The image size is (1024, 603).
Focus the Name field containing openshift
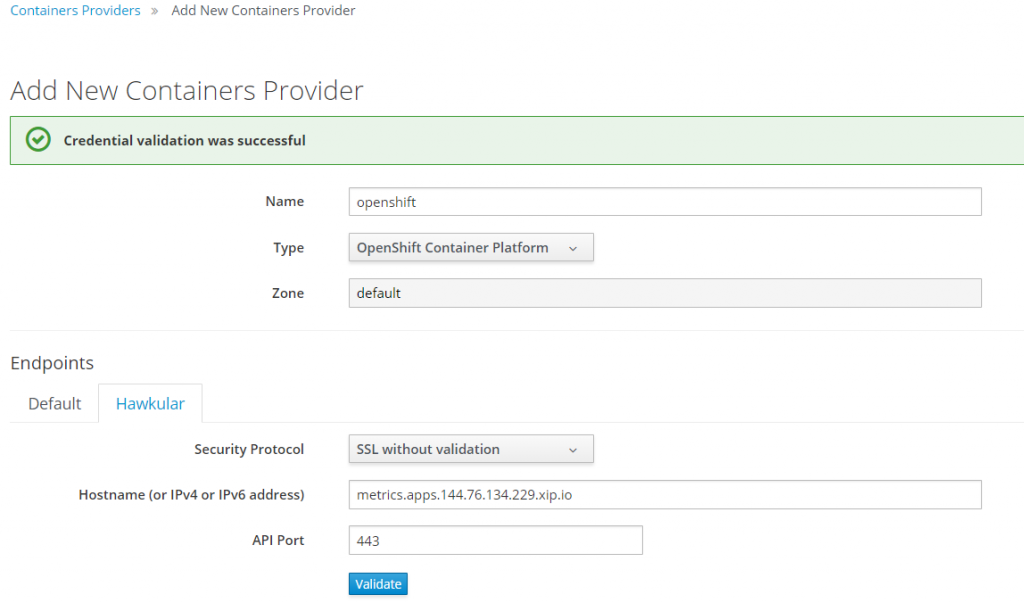[665, 201]
